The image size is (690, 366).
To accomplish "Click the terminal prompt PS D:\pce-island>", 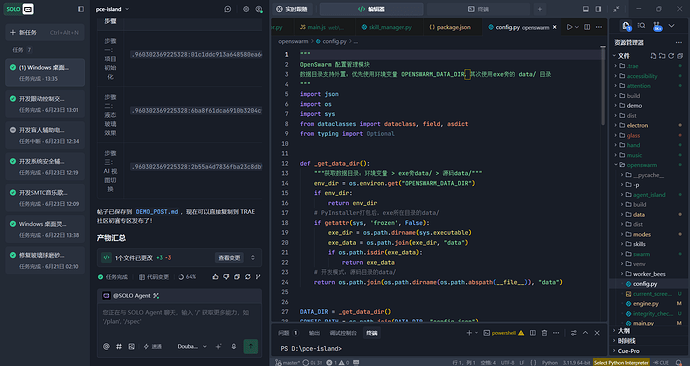I will pos(311,348).
